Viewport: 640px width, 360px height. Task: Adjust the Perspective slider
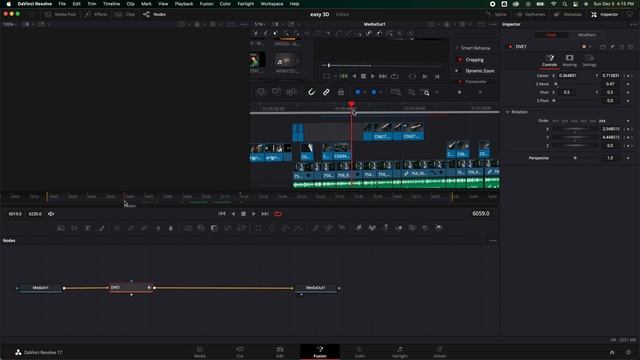[x=575, y=158]
